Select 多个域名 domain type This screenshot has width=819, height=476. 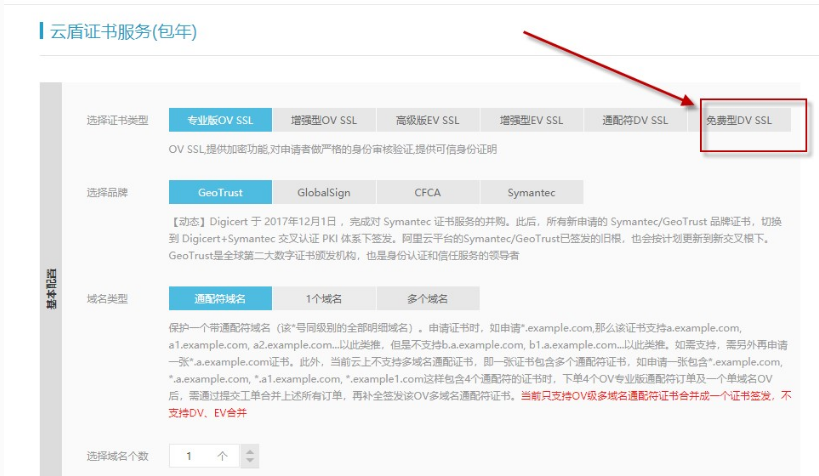[427, 298]
